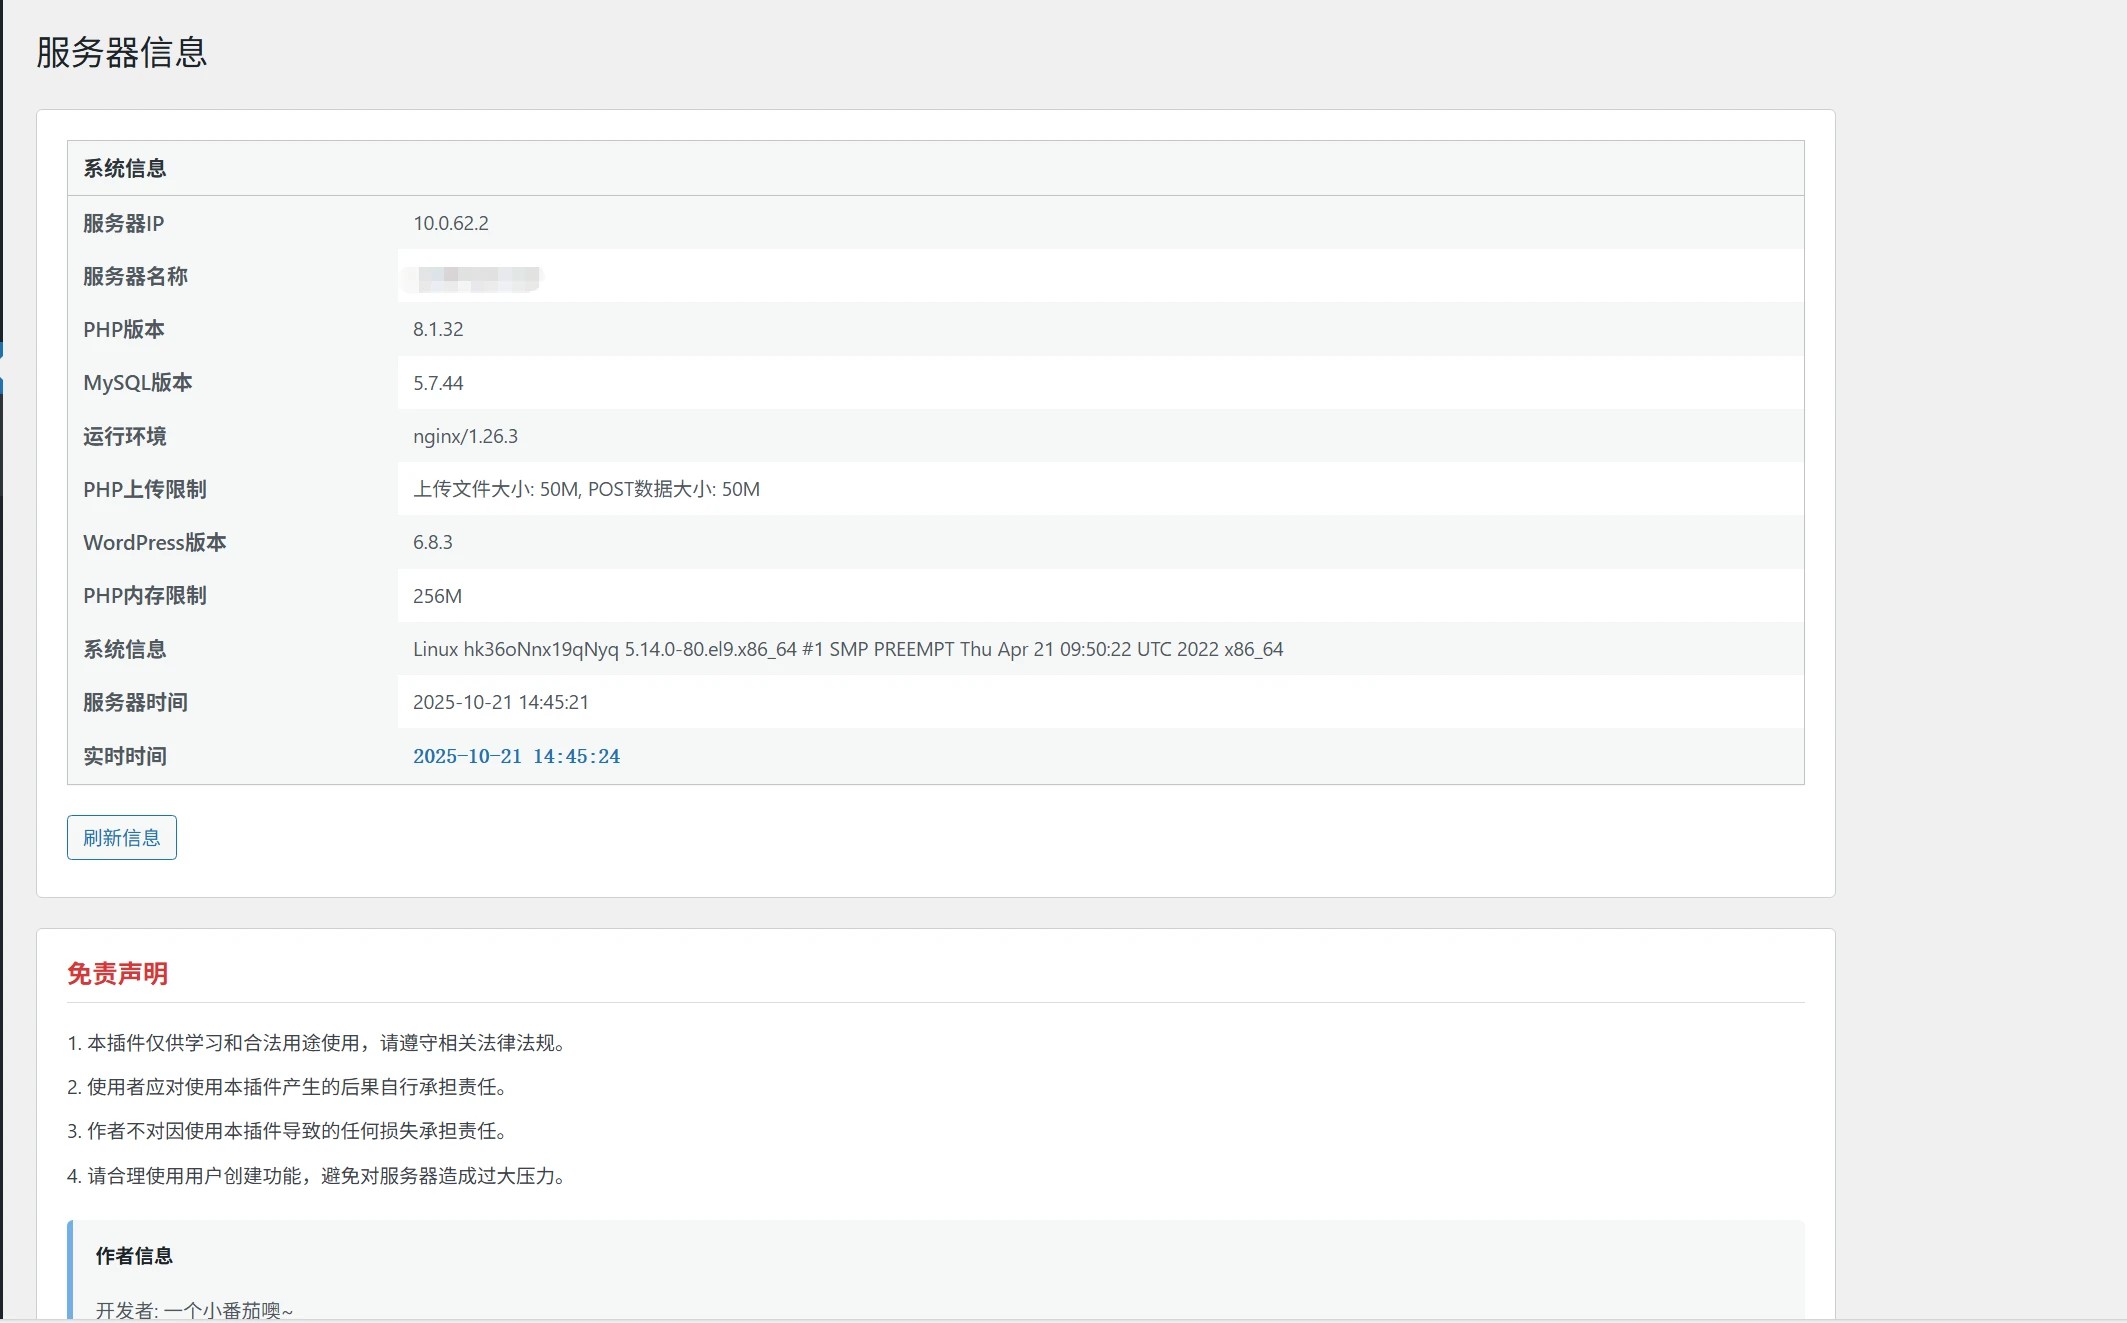Screen dimensions: 2127x1323
Task: Click the blue real-time clock value
Action: point(516,756)
